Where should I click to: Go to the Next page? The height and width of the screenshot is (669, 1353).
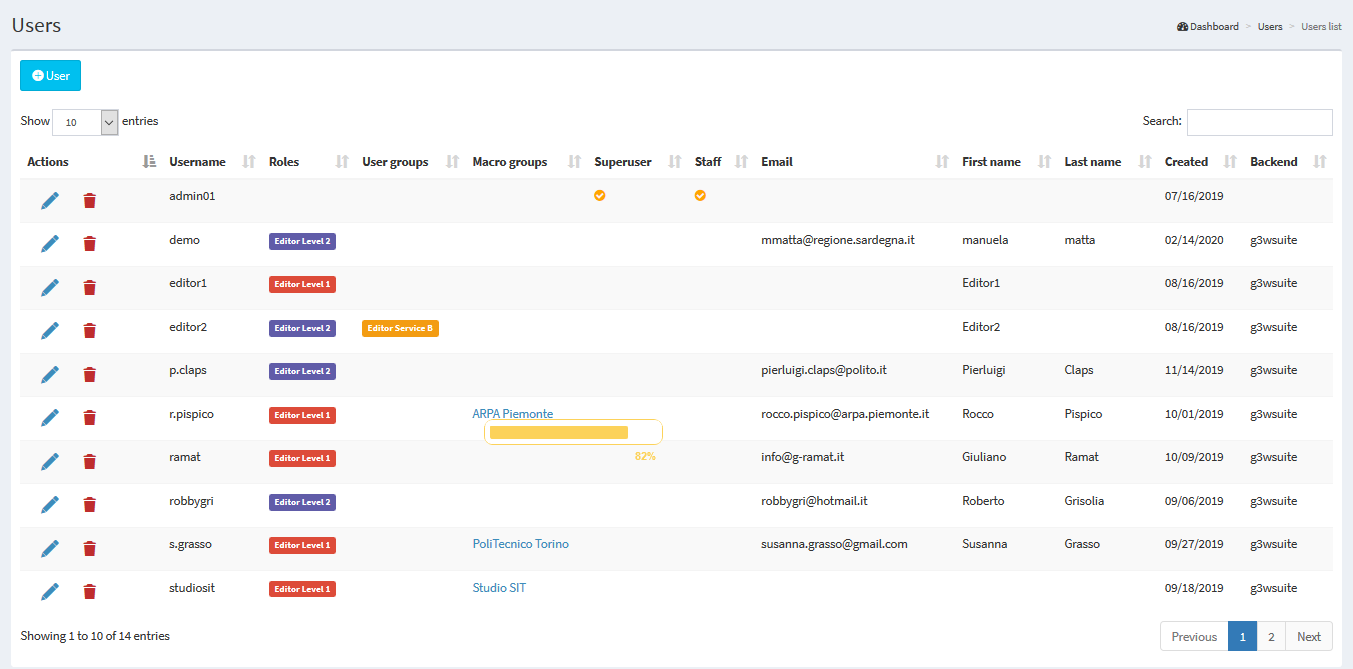1309,637
